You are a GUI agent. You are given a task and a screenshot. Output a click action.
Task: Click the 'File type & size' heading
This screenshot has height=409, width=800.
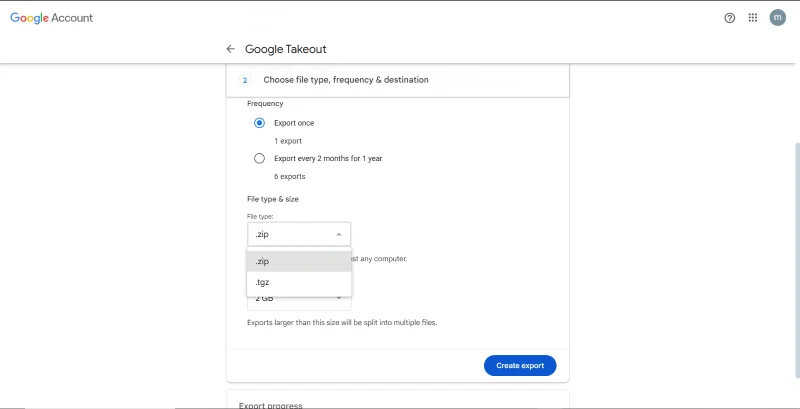(273, 199)
